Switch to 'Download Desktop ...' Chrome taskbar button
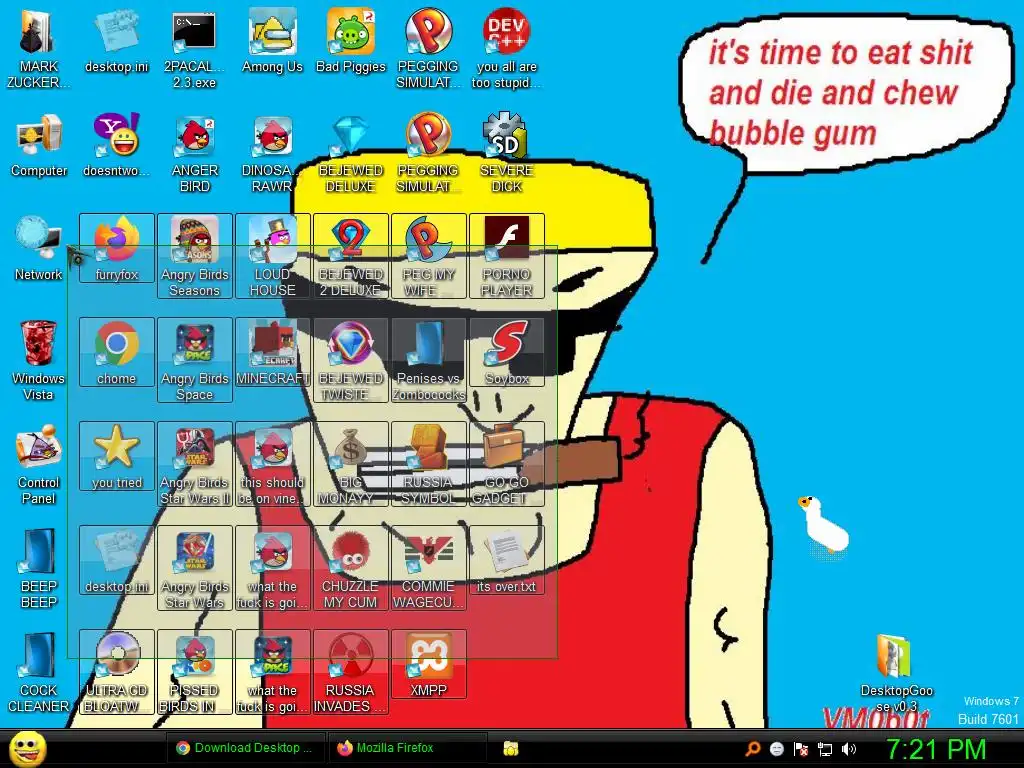The height and width of the screenshot is (768, 1024). (244, 748)
